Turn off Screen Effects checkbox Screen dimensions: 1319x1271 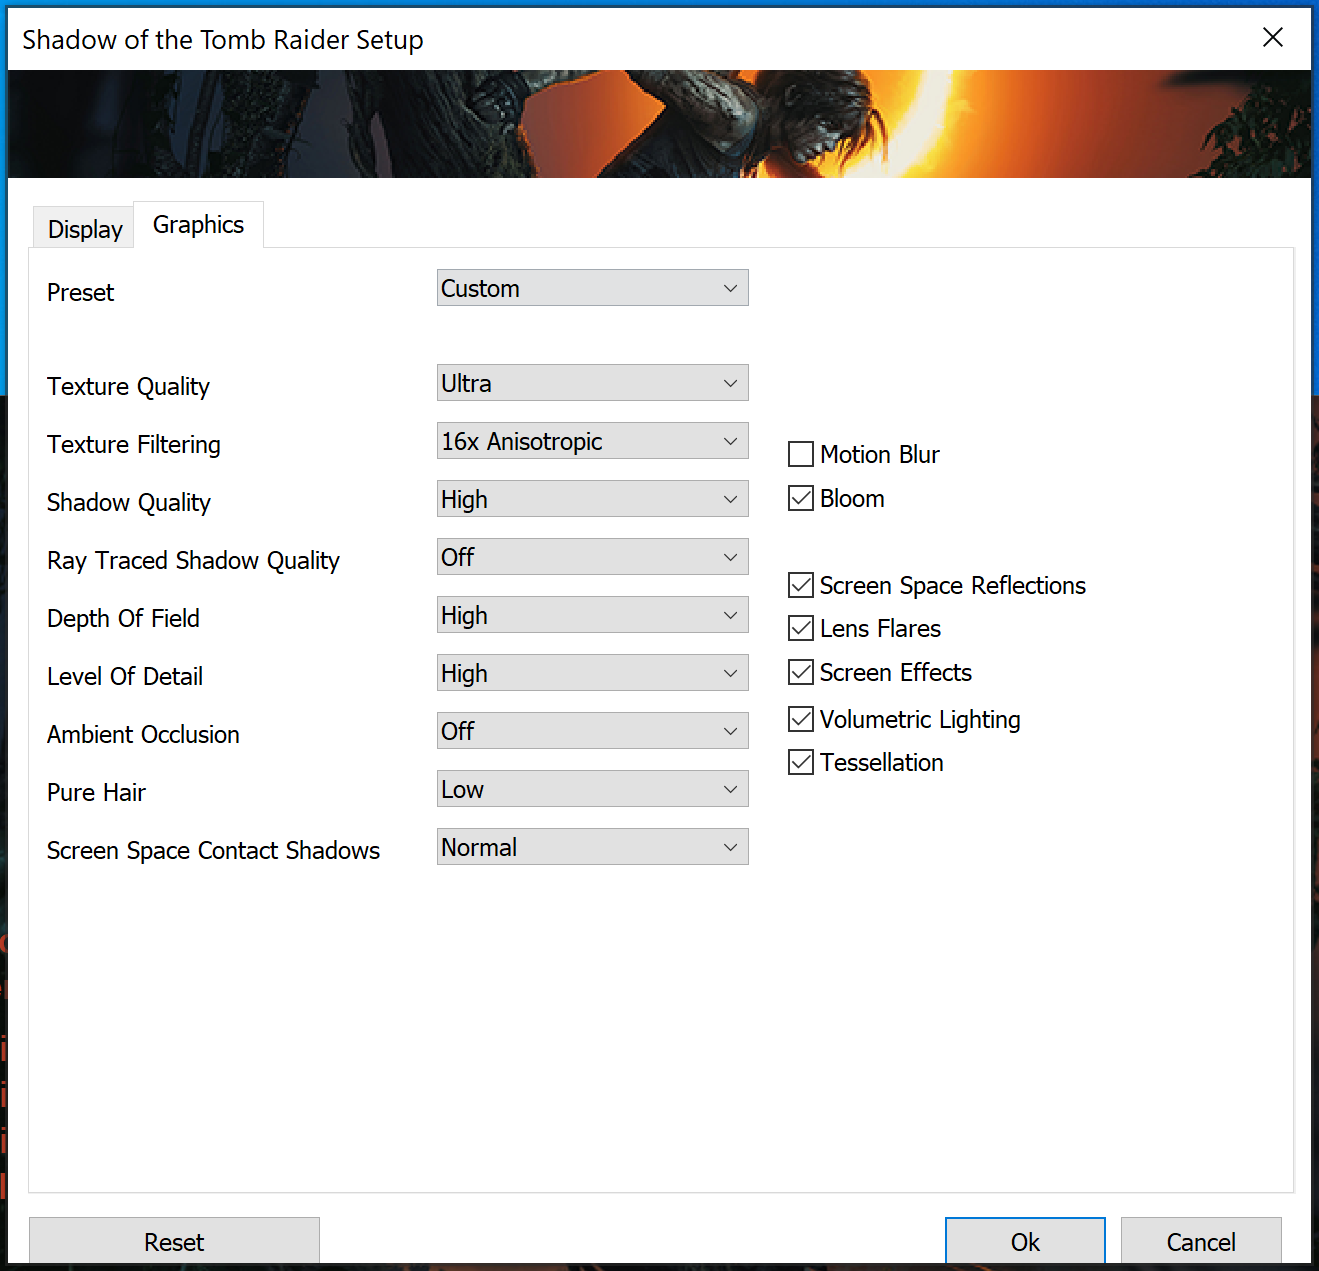click(x=801, y=672)
